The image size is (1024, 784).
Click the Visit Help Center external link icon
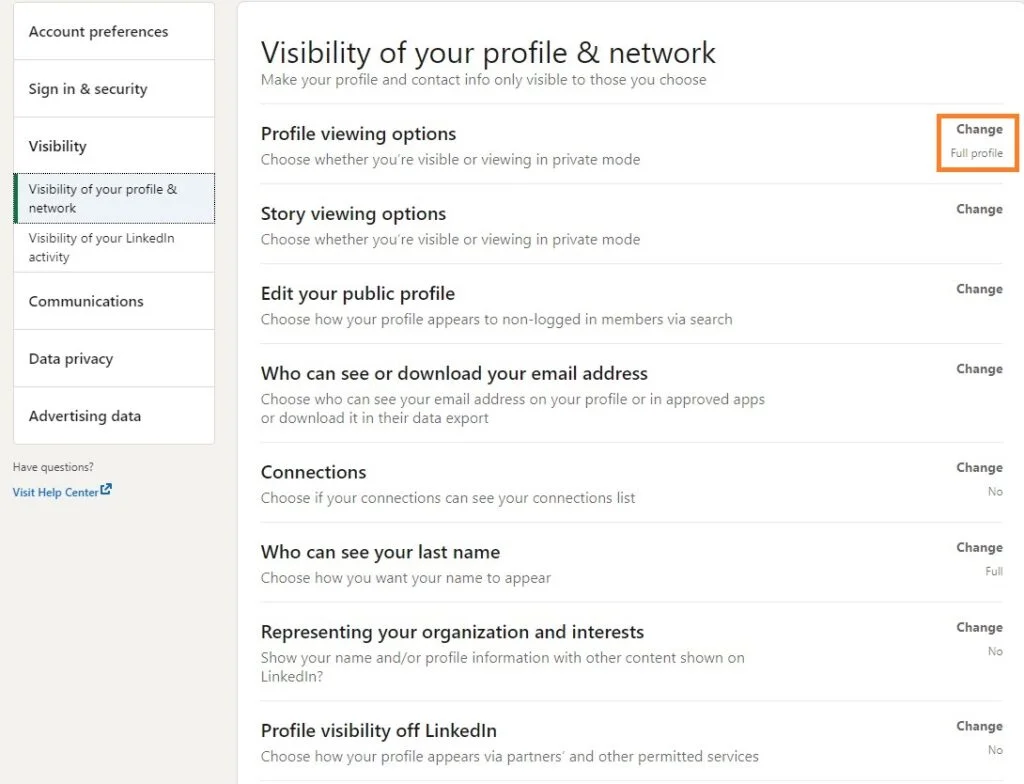[106, 490]
